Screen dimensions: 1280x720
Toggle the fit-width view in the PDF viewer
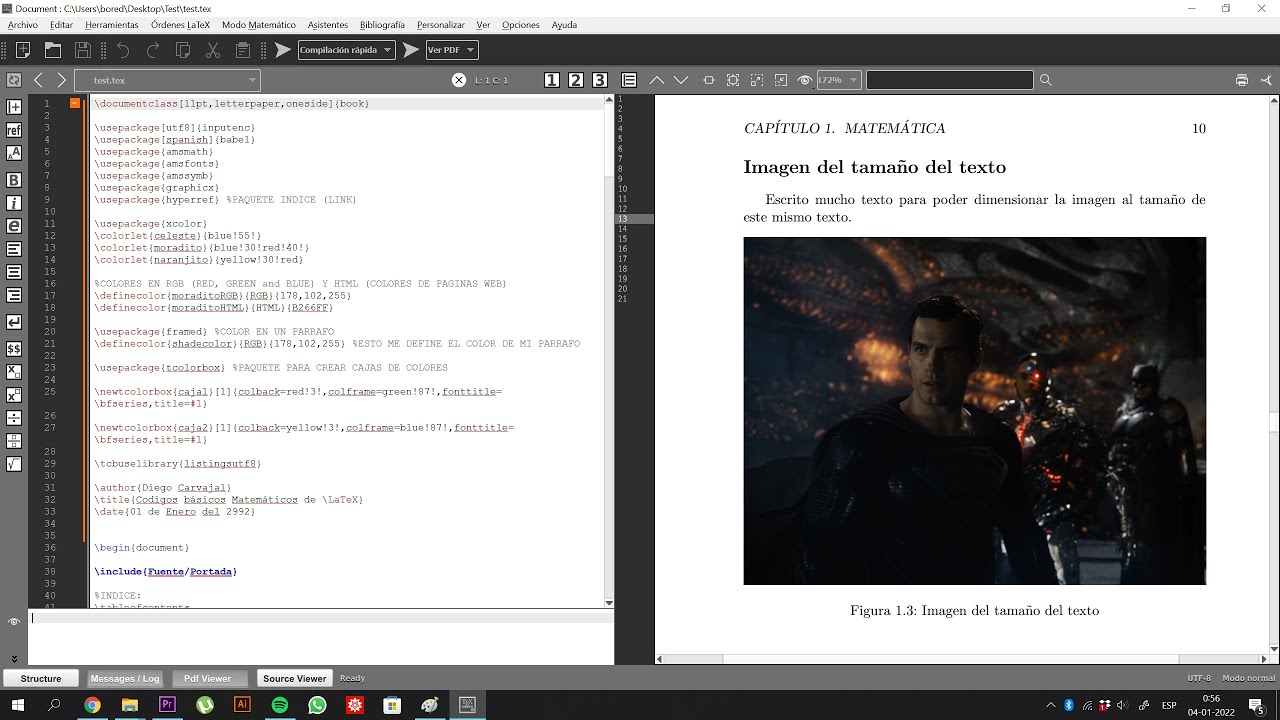pyautogui.click(x=709, y=80)
